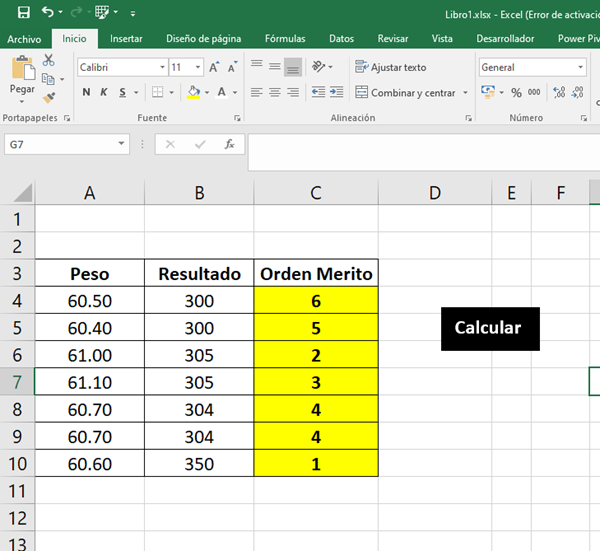Click inside the formula bar input
The image size is (600, 551).
tap(424, 152)
